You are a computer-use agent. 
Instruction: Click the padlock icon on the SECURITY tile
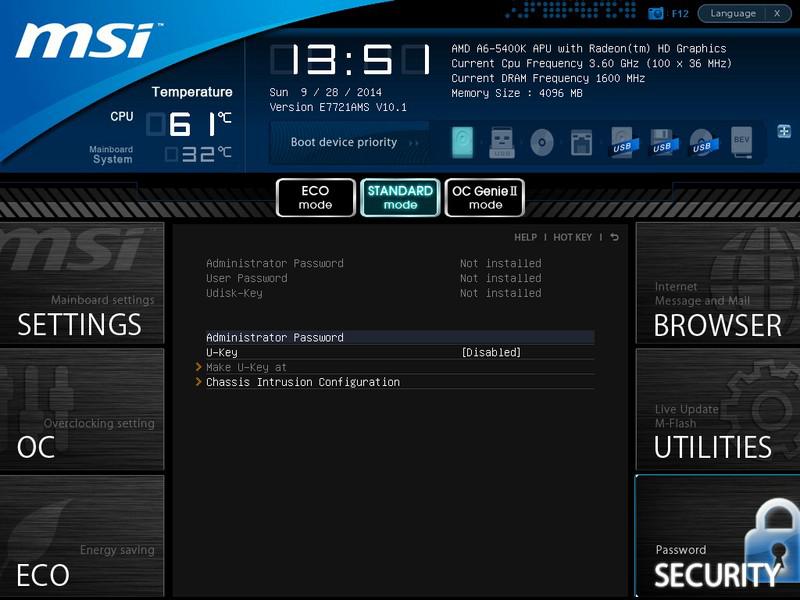point(773,541)
